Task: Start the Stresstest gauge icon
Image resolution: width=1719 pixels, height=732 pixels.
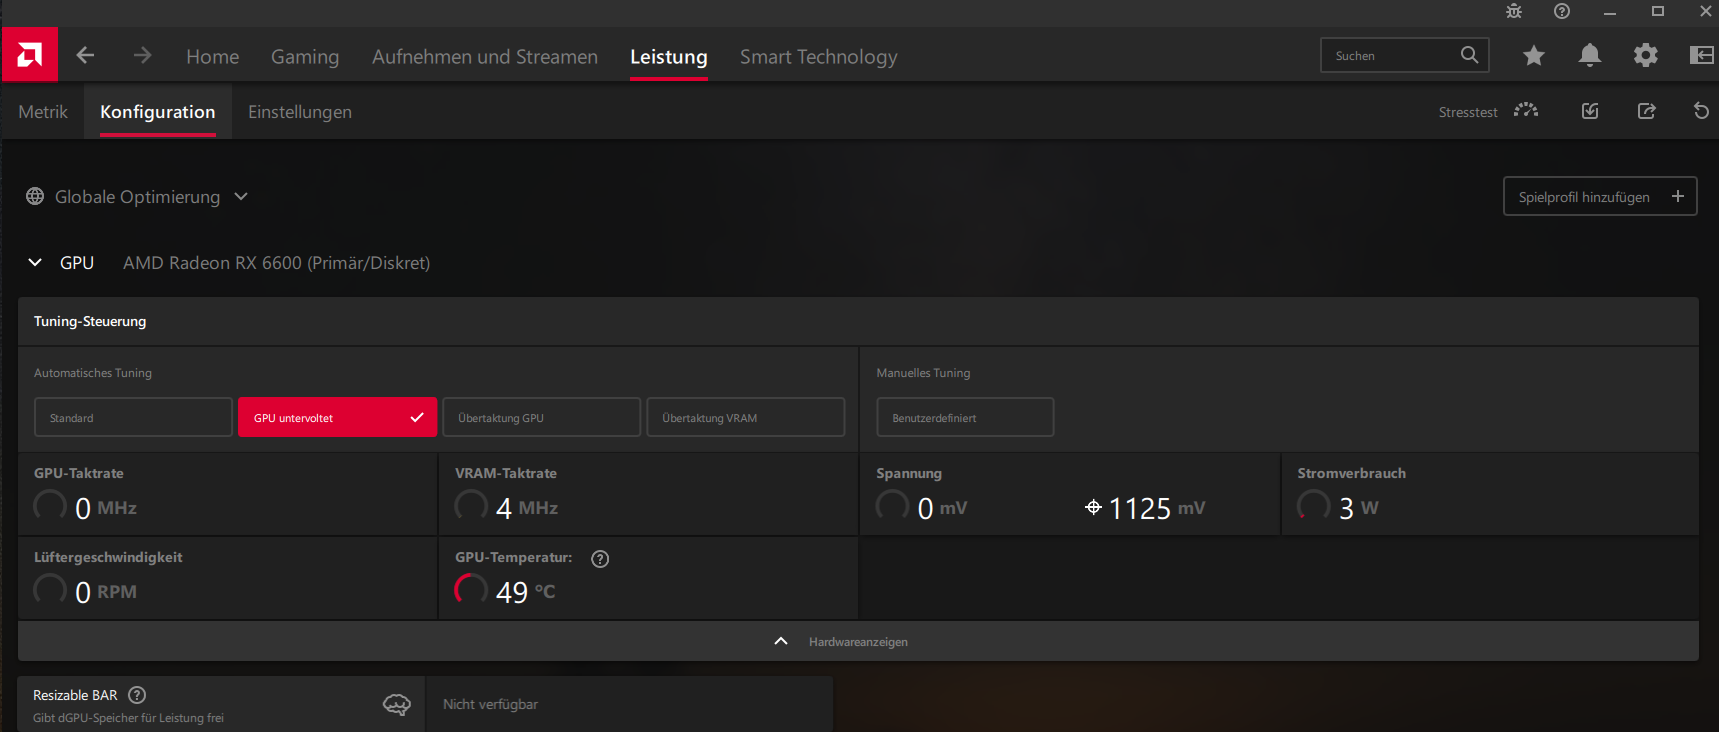Action: [x=1526, y=111]
